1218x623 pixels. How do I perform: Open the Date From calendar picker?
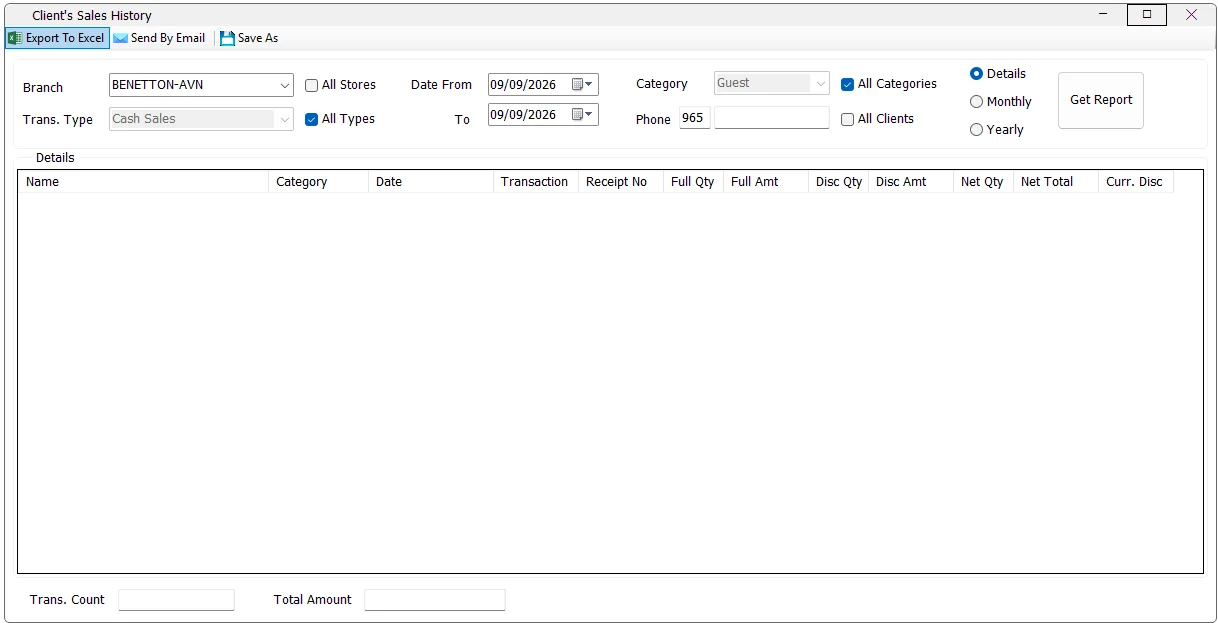click(x=583, y=85)
